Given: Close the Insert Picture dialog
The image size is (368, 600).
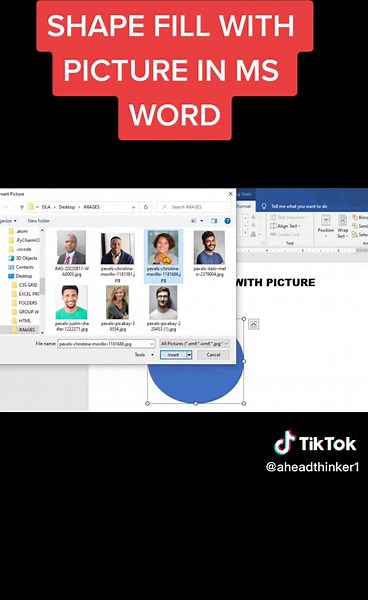Looking at the screenshot, I should click(230, 194).
